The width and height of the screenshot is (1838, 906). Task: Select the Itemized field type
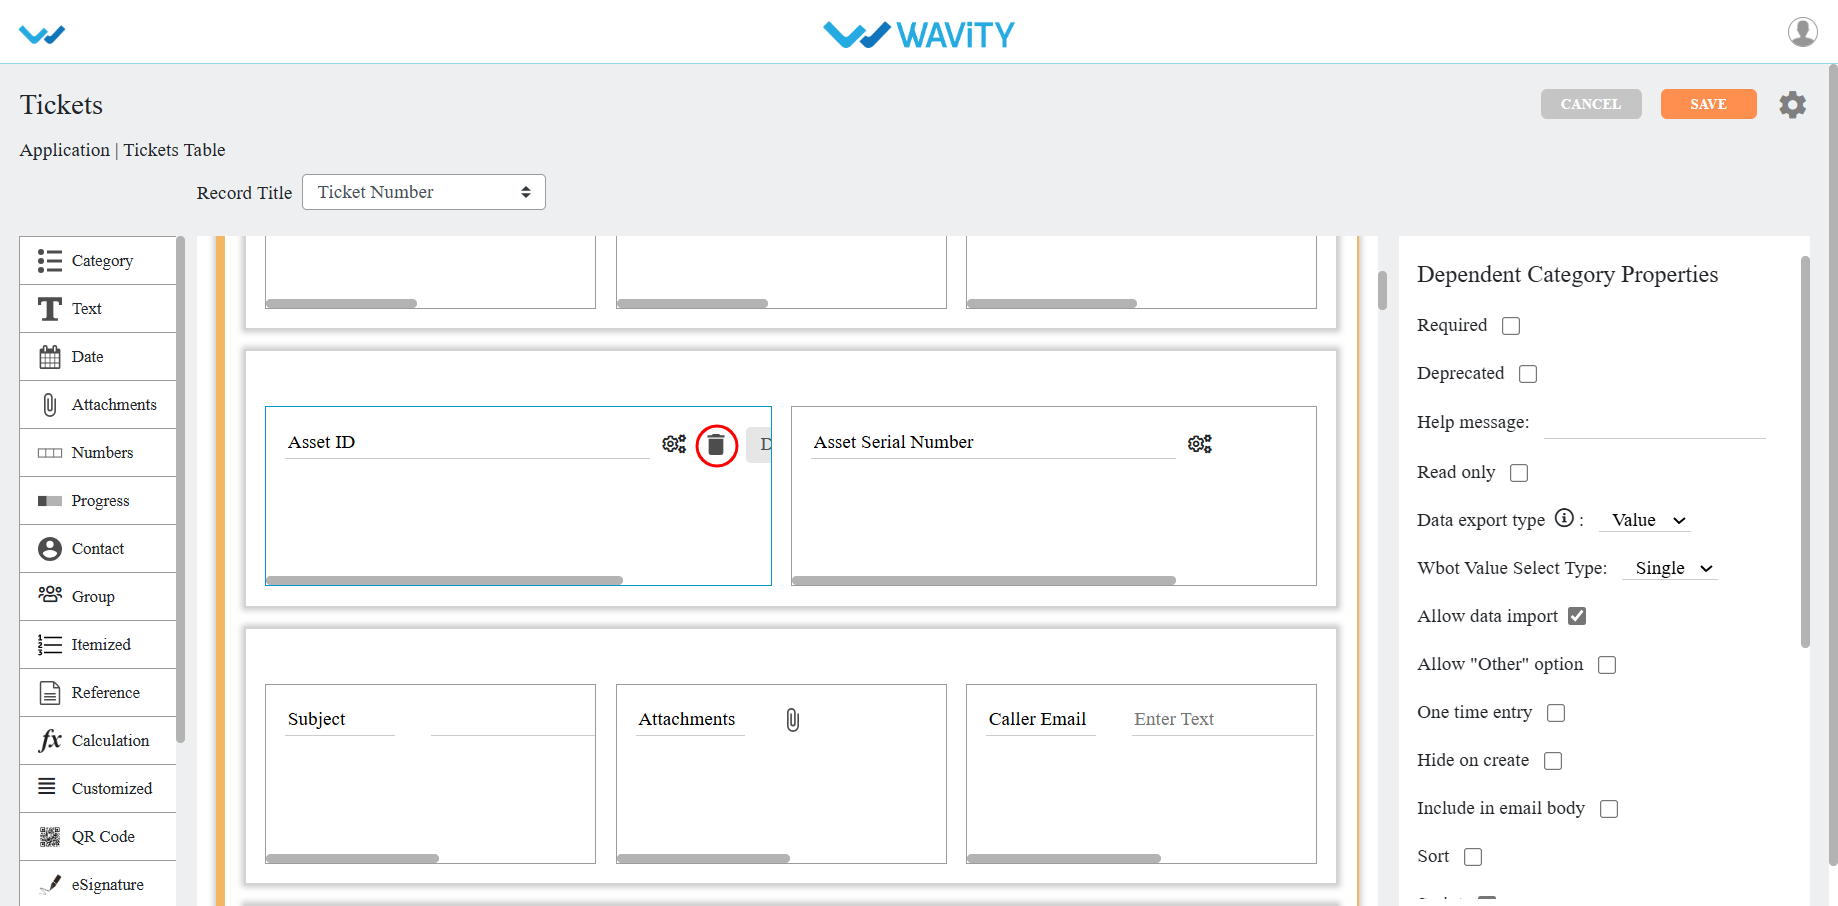pyautogui.click(x=98, y=645)
